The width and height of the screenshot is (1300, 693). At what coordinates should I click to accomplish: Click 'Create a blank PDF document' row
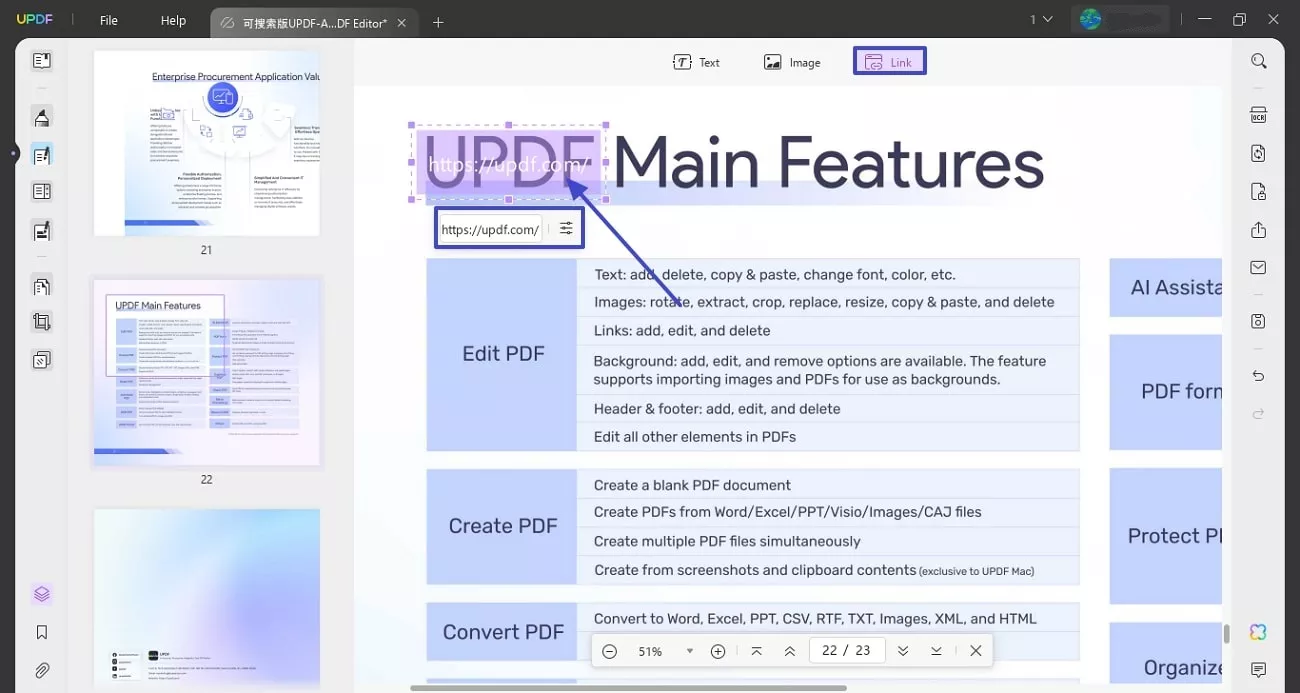coord(828,485)
